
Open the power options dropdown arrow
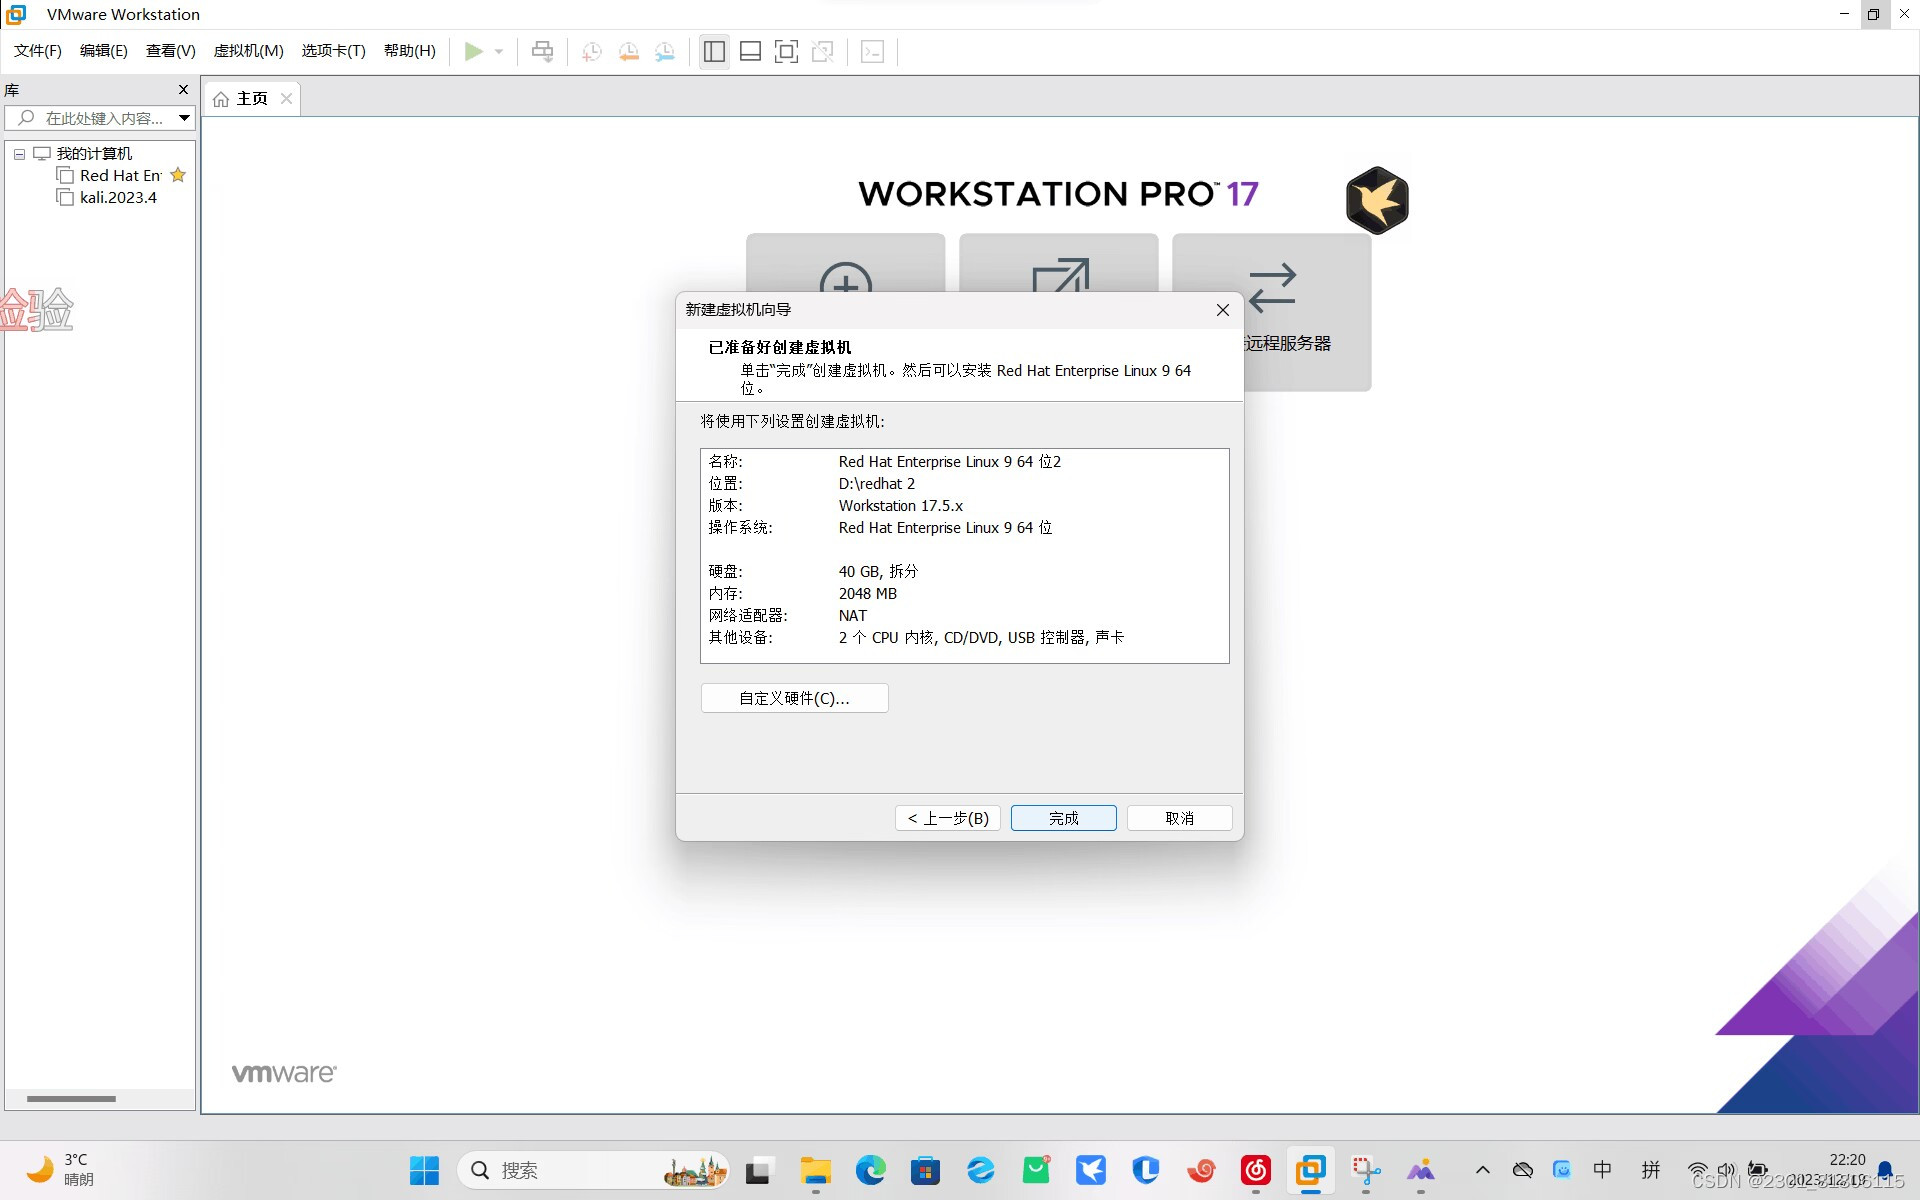coord(499,51)
